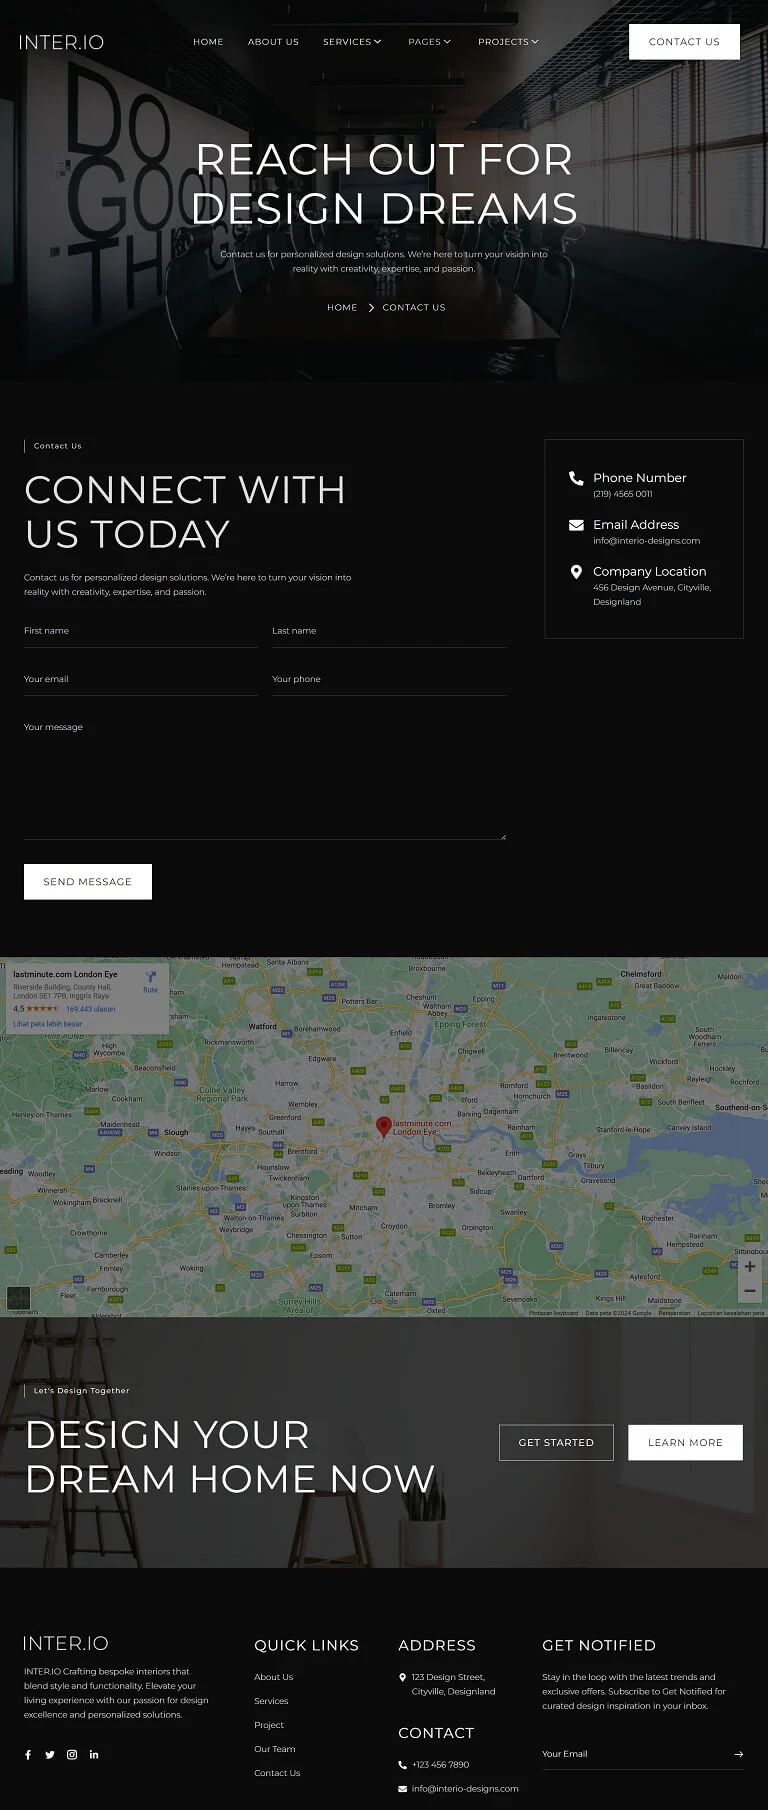Click the phone handset icon beside Phone Number

coord(576,478)
